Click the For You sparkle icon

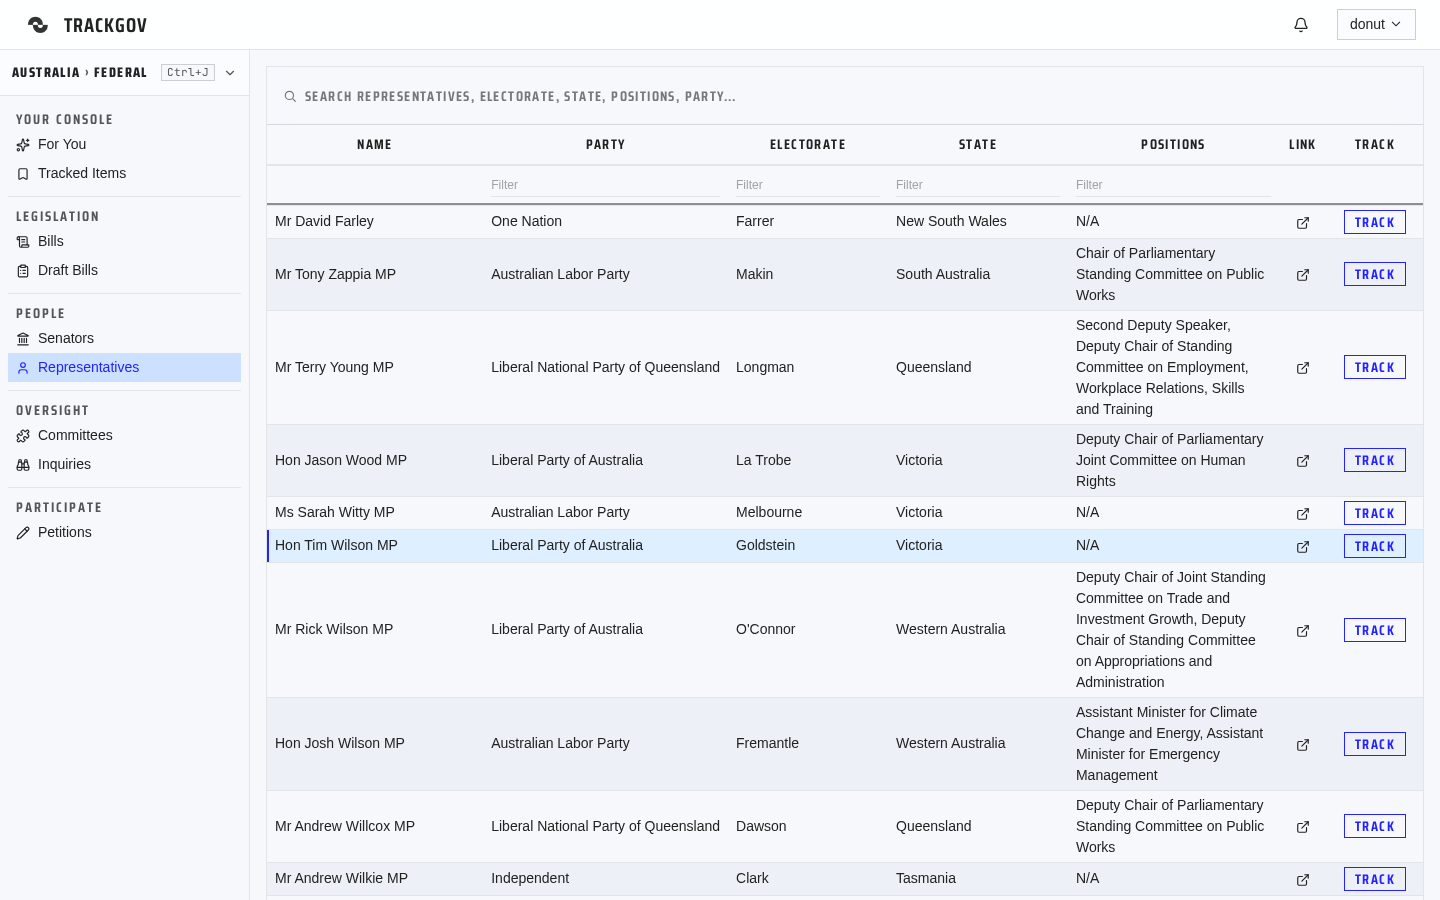pyautogui.click(x=23, y=145)
